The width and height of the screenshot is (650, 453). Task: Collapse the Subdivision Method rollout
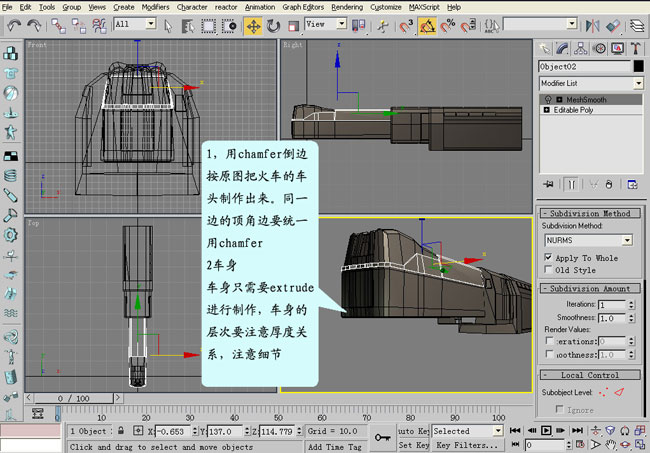(x=590, y=213)
